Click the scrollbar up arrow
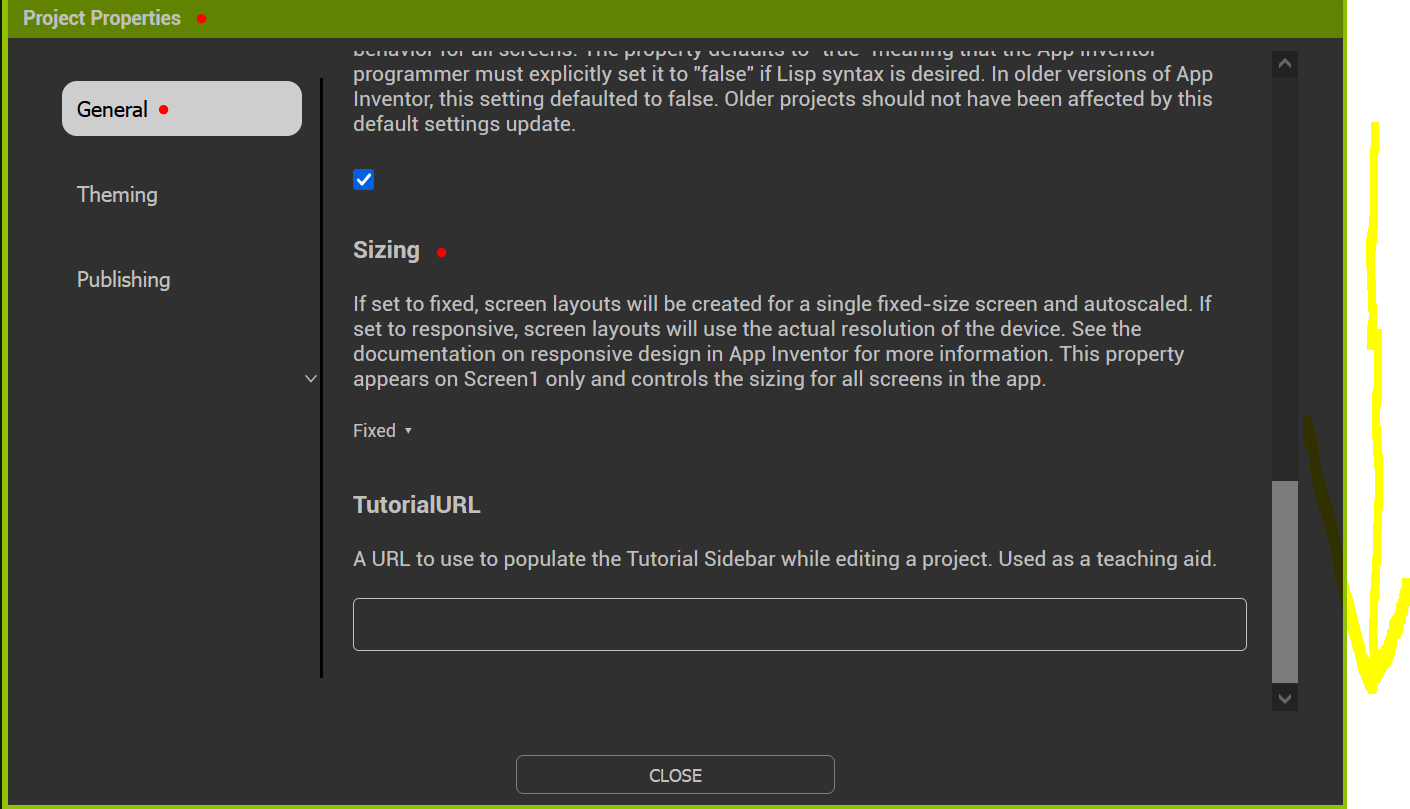Screen dimensions: 1410x809 [1284, 62]
